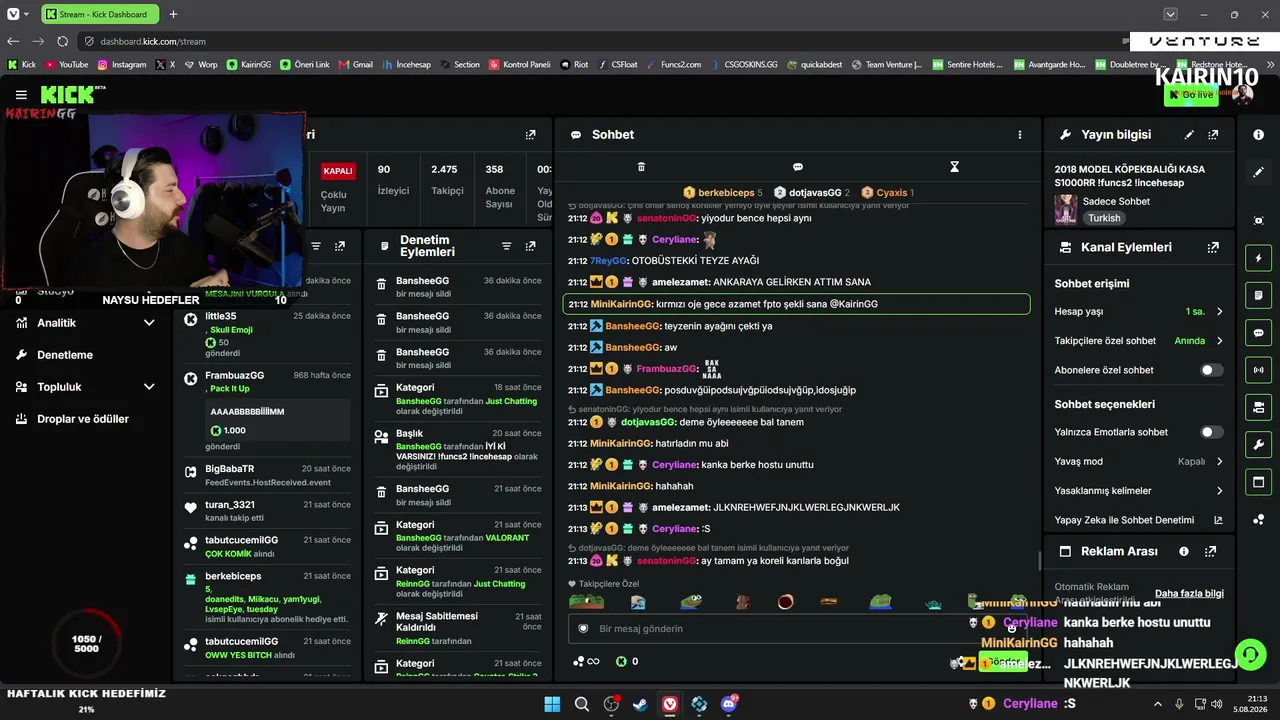This screenshot has width=1280, height=720.
Task: Pop out the Reklam Arası panel
Action: click(x=1210, y=551)
